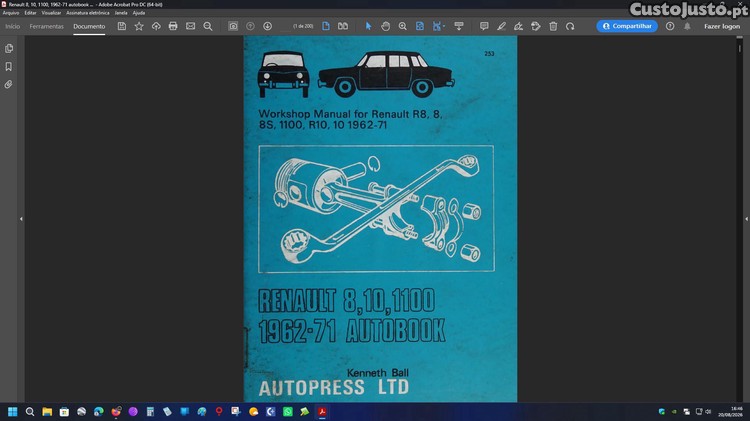Send the file by email envelope icon
Image resolution: width=750 pixels, height=421 pixels.
point(190,26)
